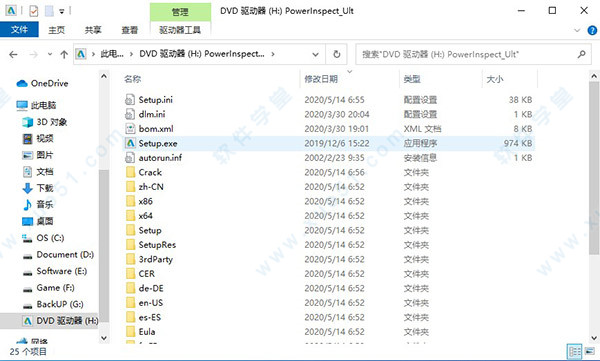600x361 pixels.
Task: Open 图片 folder in the sidebar
Action: click(x=38, y=155)
